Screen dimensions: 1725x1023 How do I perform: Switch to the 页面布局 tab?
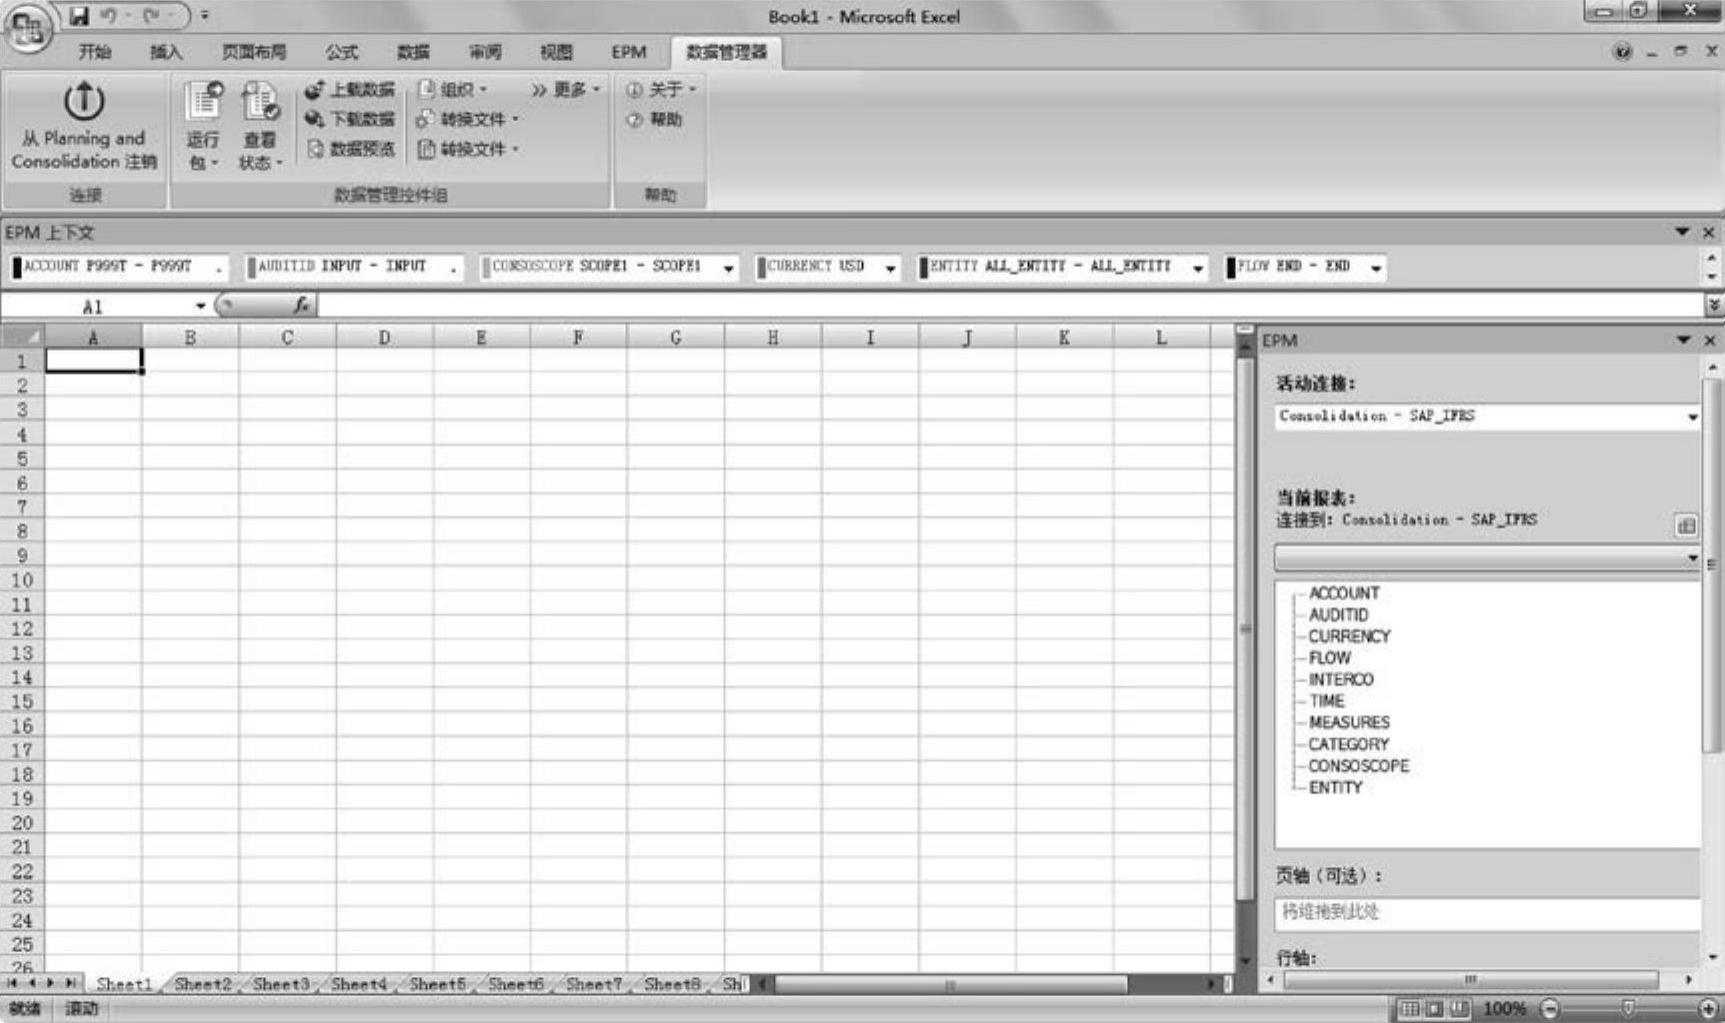click(x=254, y=52)
